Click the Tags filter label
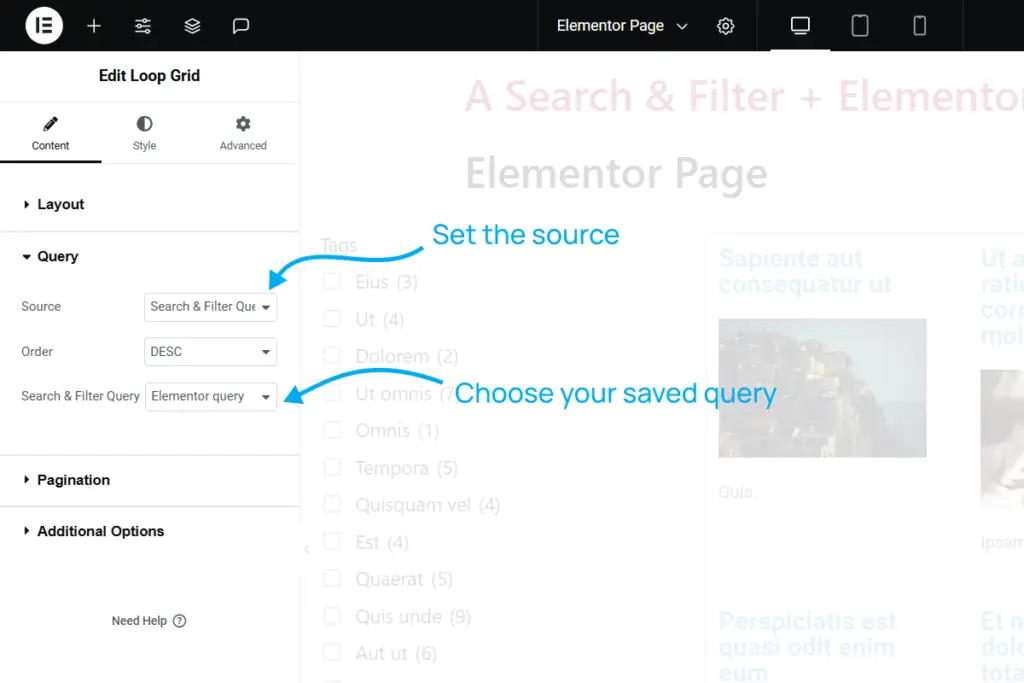The width and height of the screenshot is (1024, 683). pos(338,246)
